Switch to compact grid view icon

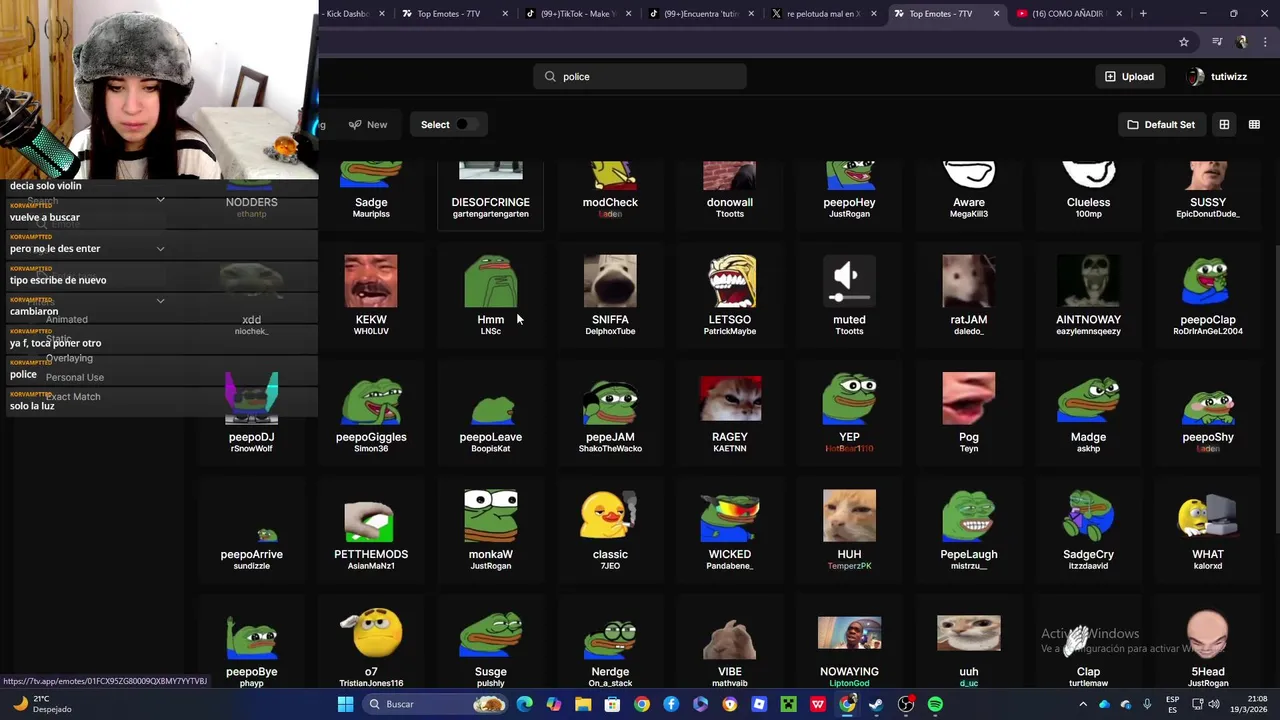[x=1254, y=124]
